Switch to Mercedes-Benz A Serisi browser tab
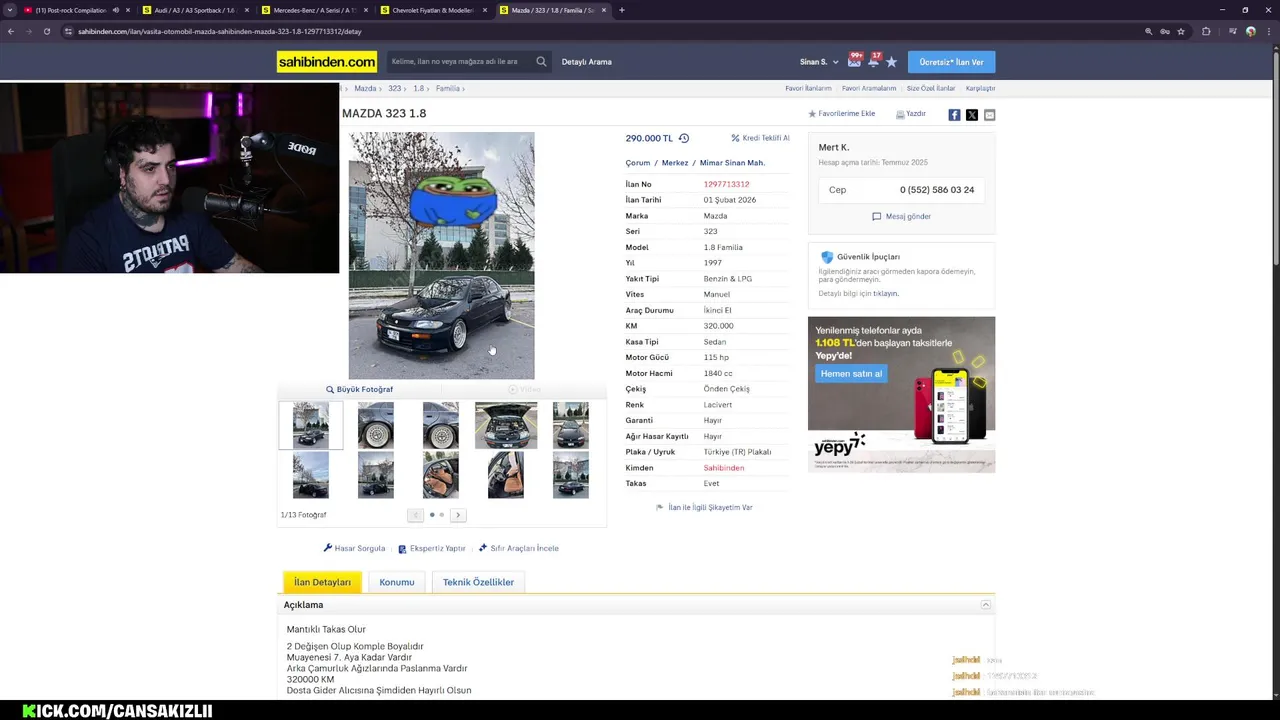Image resolution: width=1280 pixels, height=720 pixels. 314,10
